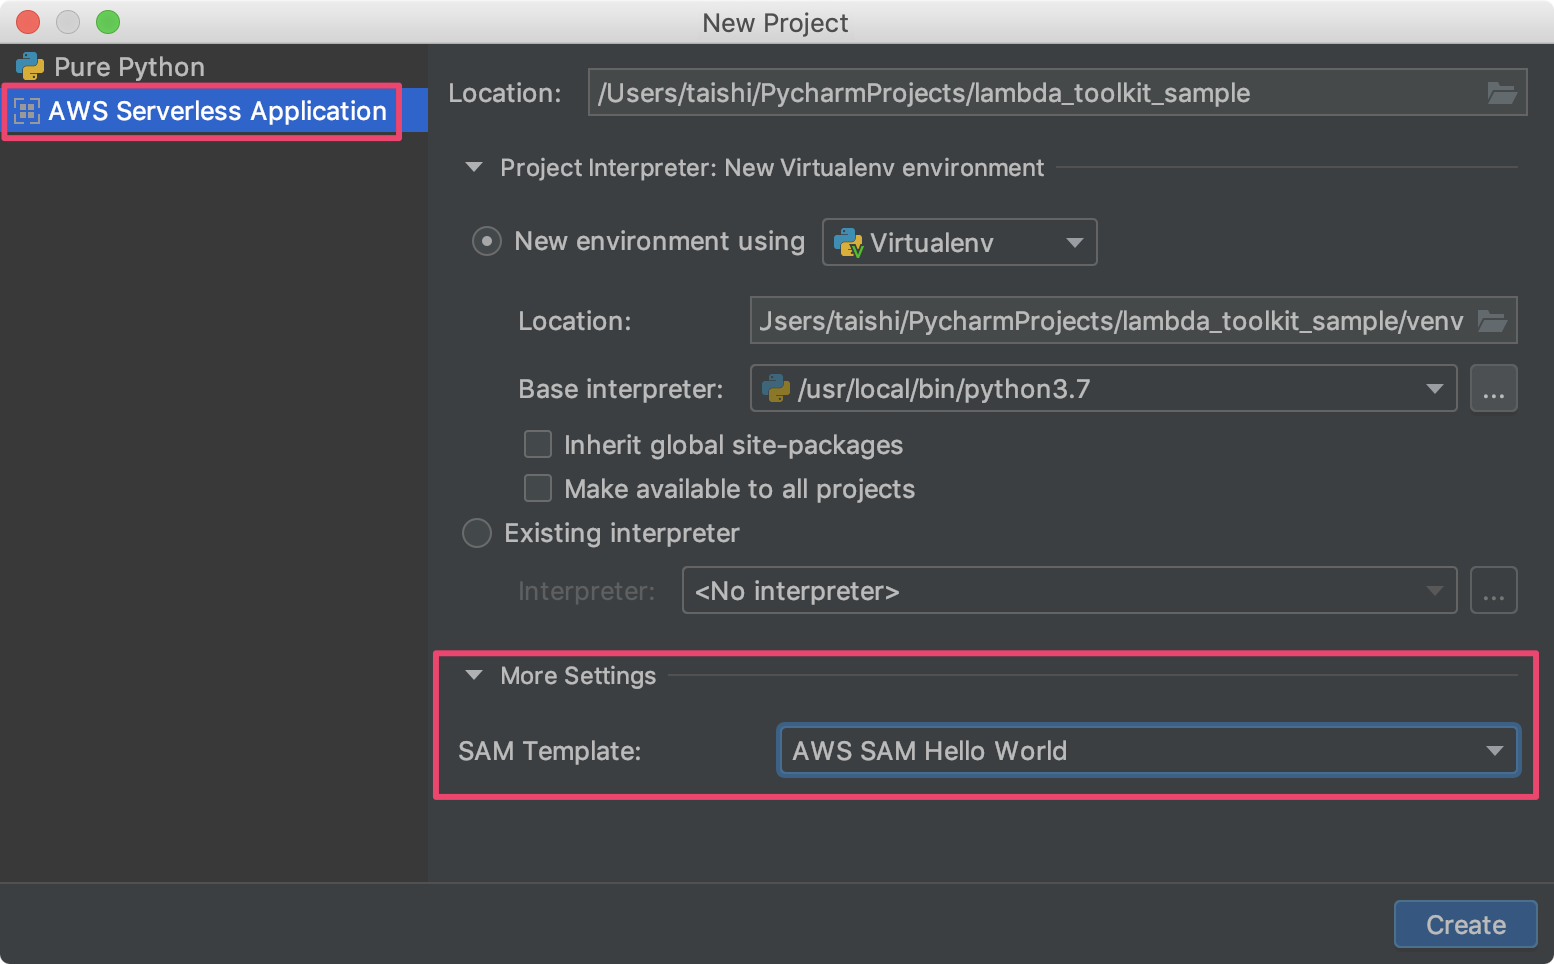Click the Create button
This screenshot has width=1554, height=964.
coord(1464,924)
